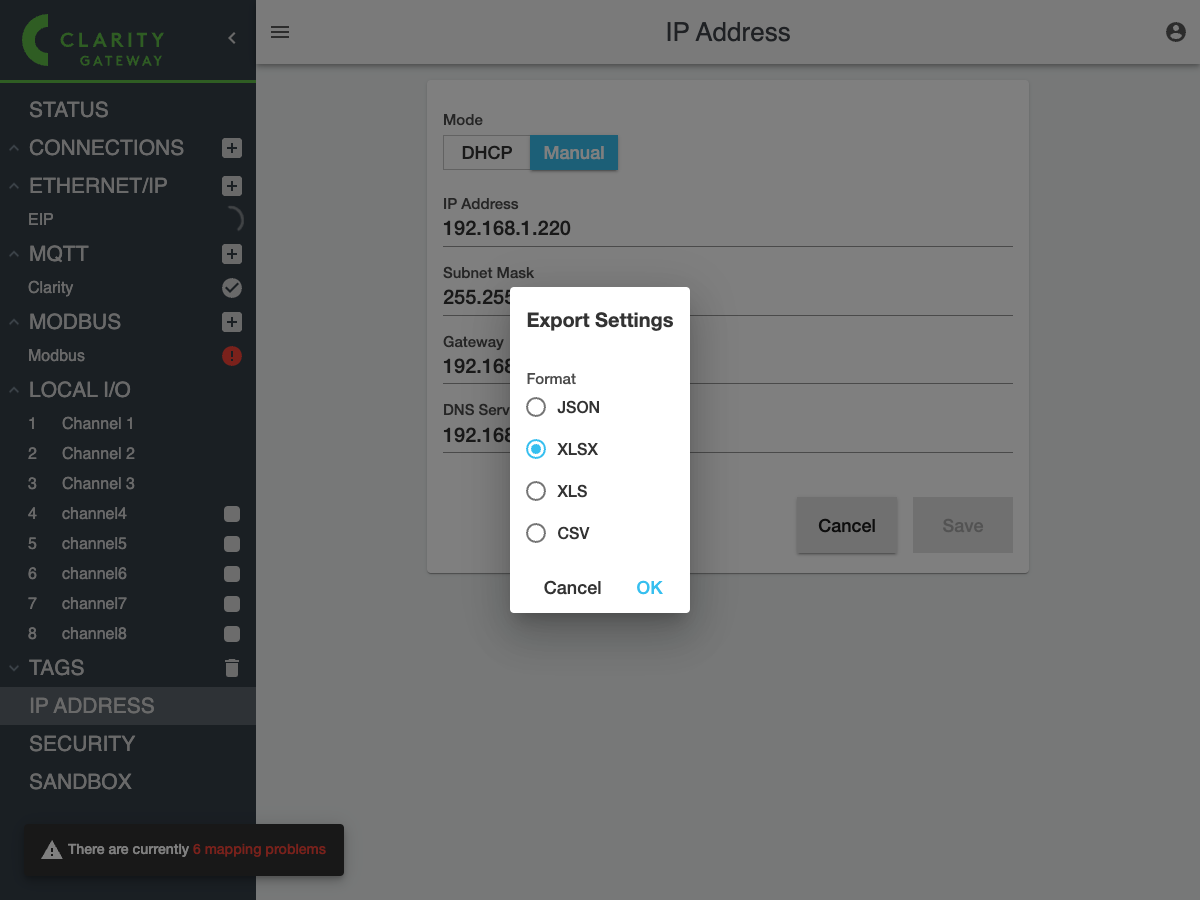
Task: Select XLS export format
Action: (x=537, y=491)
